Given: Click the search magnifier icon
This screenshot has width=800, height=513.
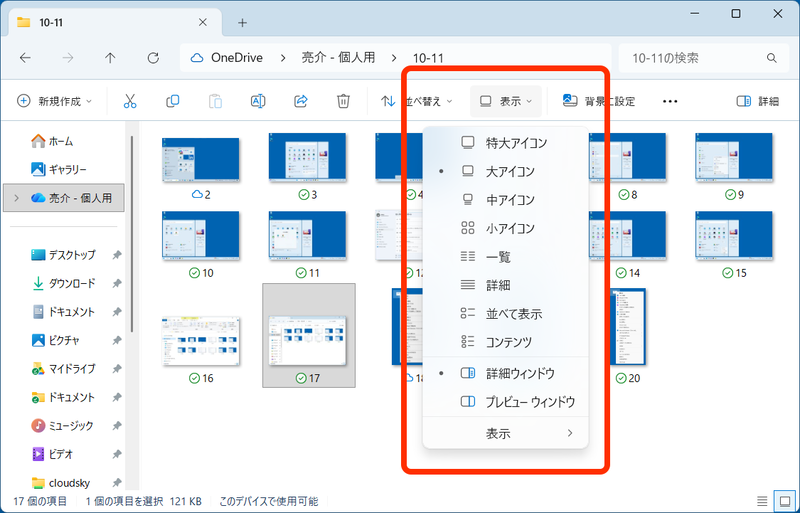Looking at the screenshot, I should (771, 58).
